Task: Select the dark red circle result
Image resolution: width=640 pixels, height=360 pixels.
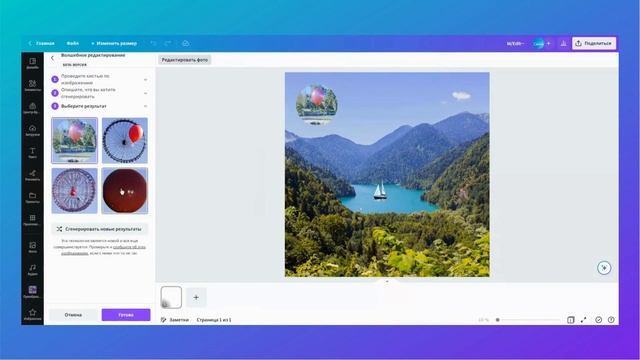Action: click(x=124, y=191)
